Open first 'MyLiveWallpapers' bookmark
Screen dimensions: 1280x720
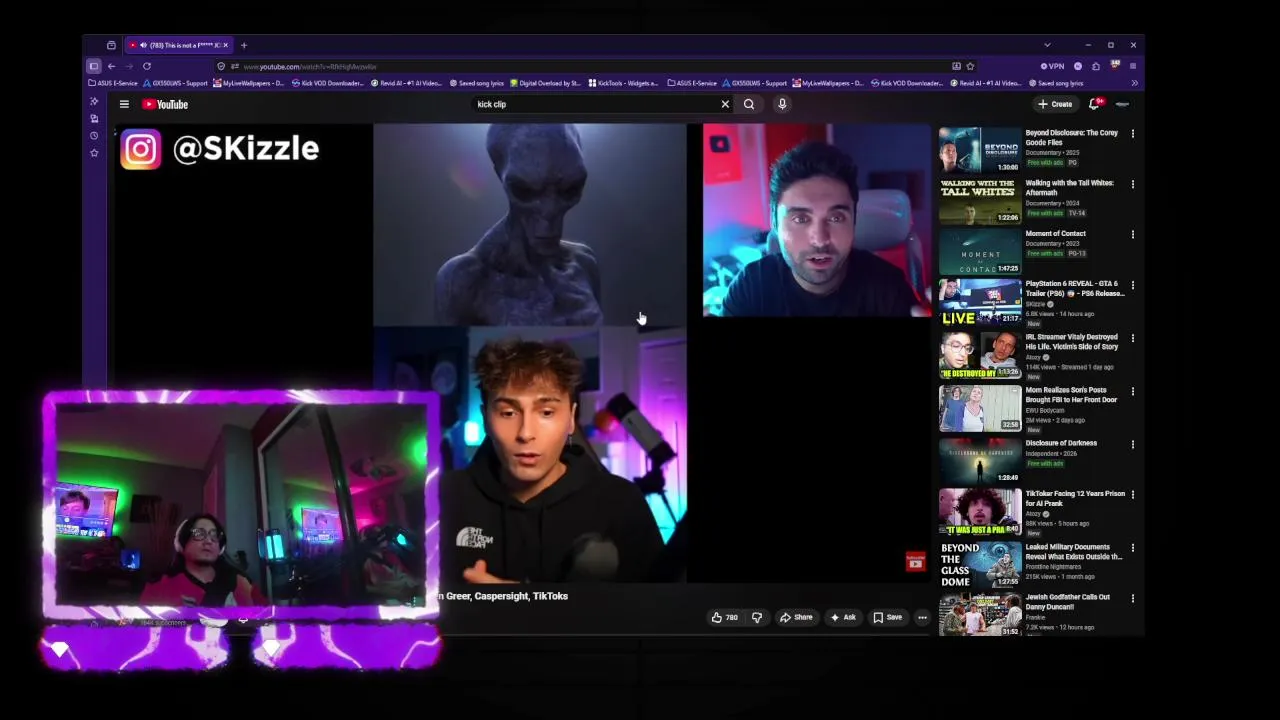click(249, 83)
